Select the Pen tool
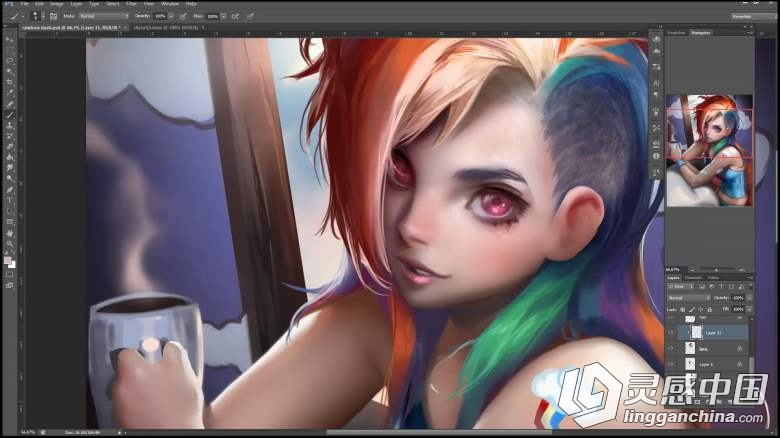The height and width of the screenshot is (438, 780). point(9,190)
